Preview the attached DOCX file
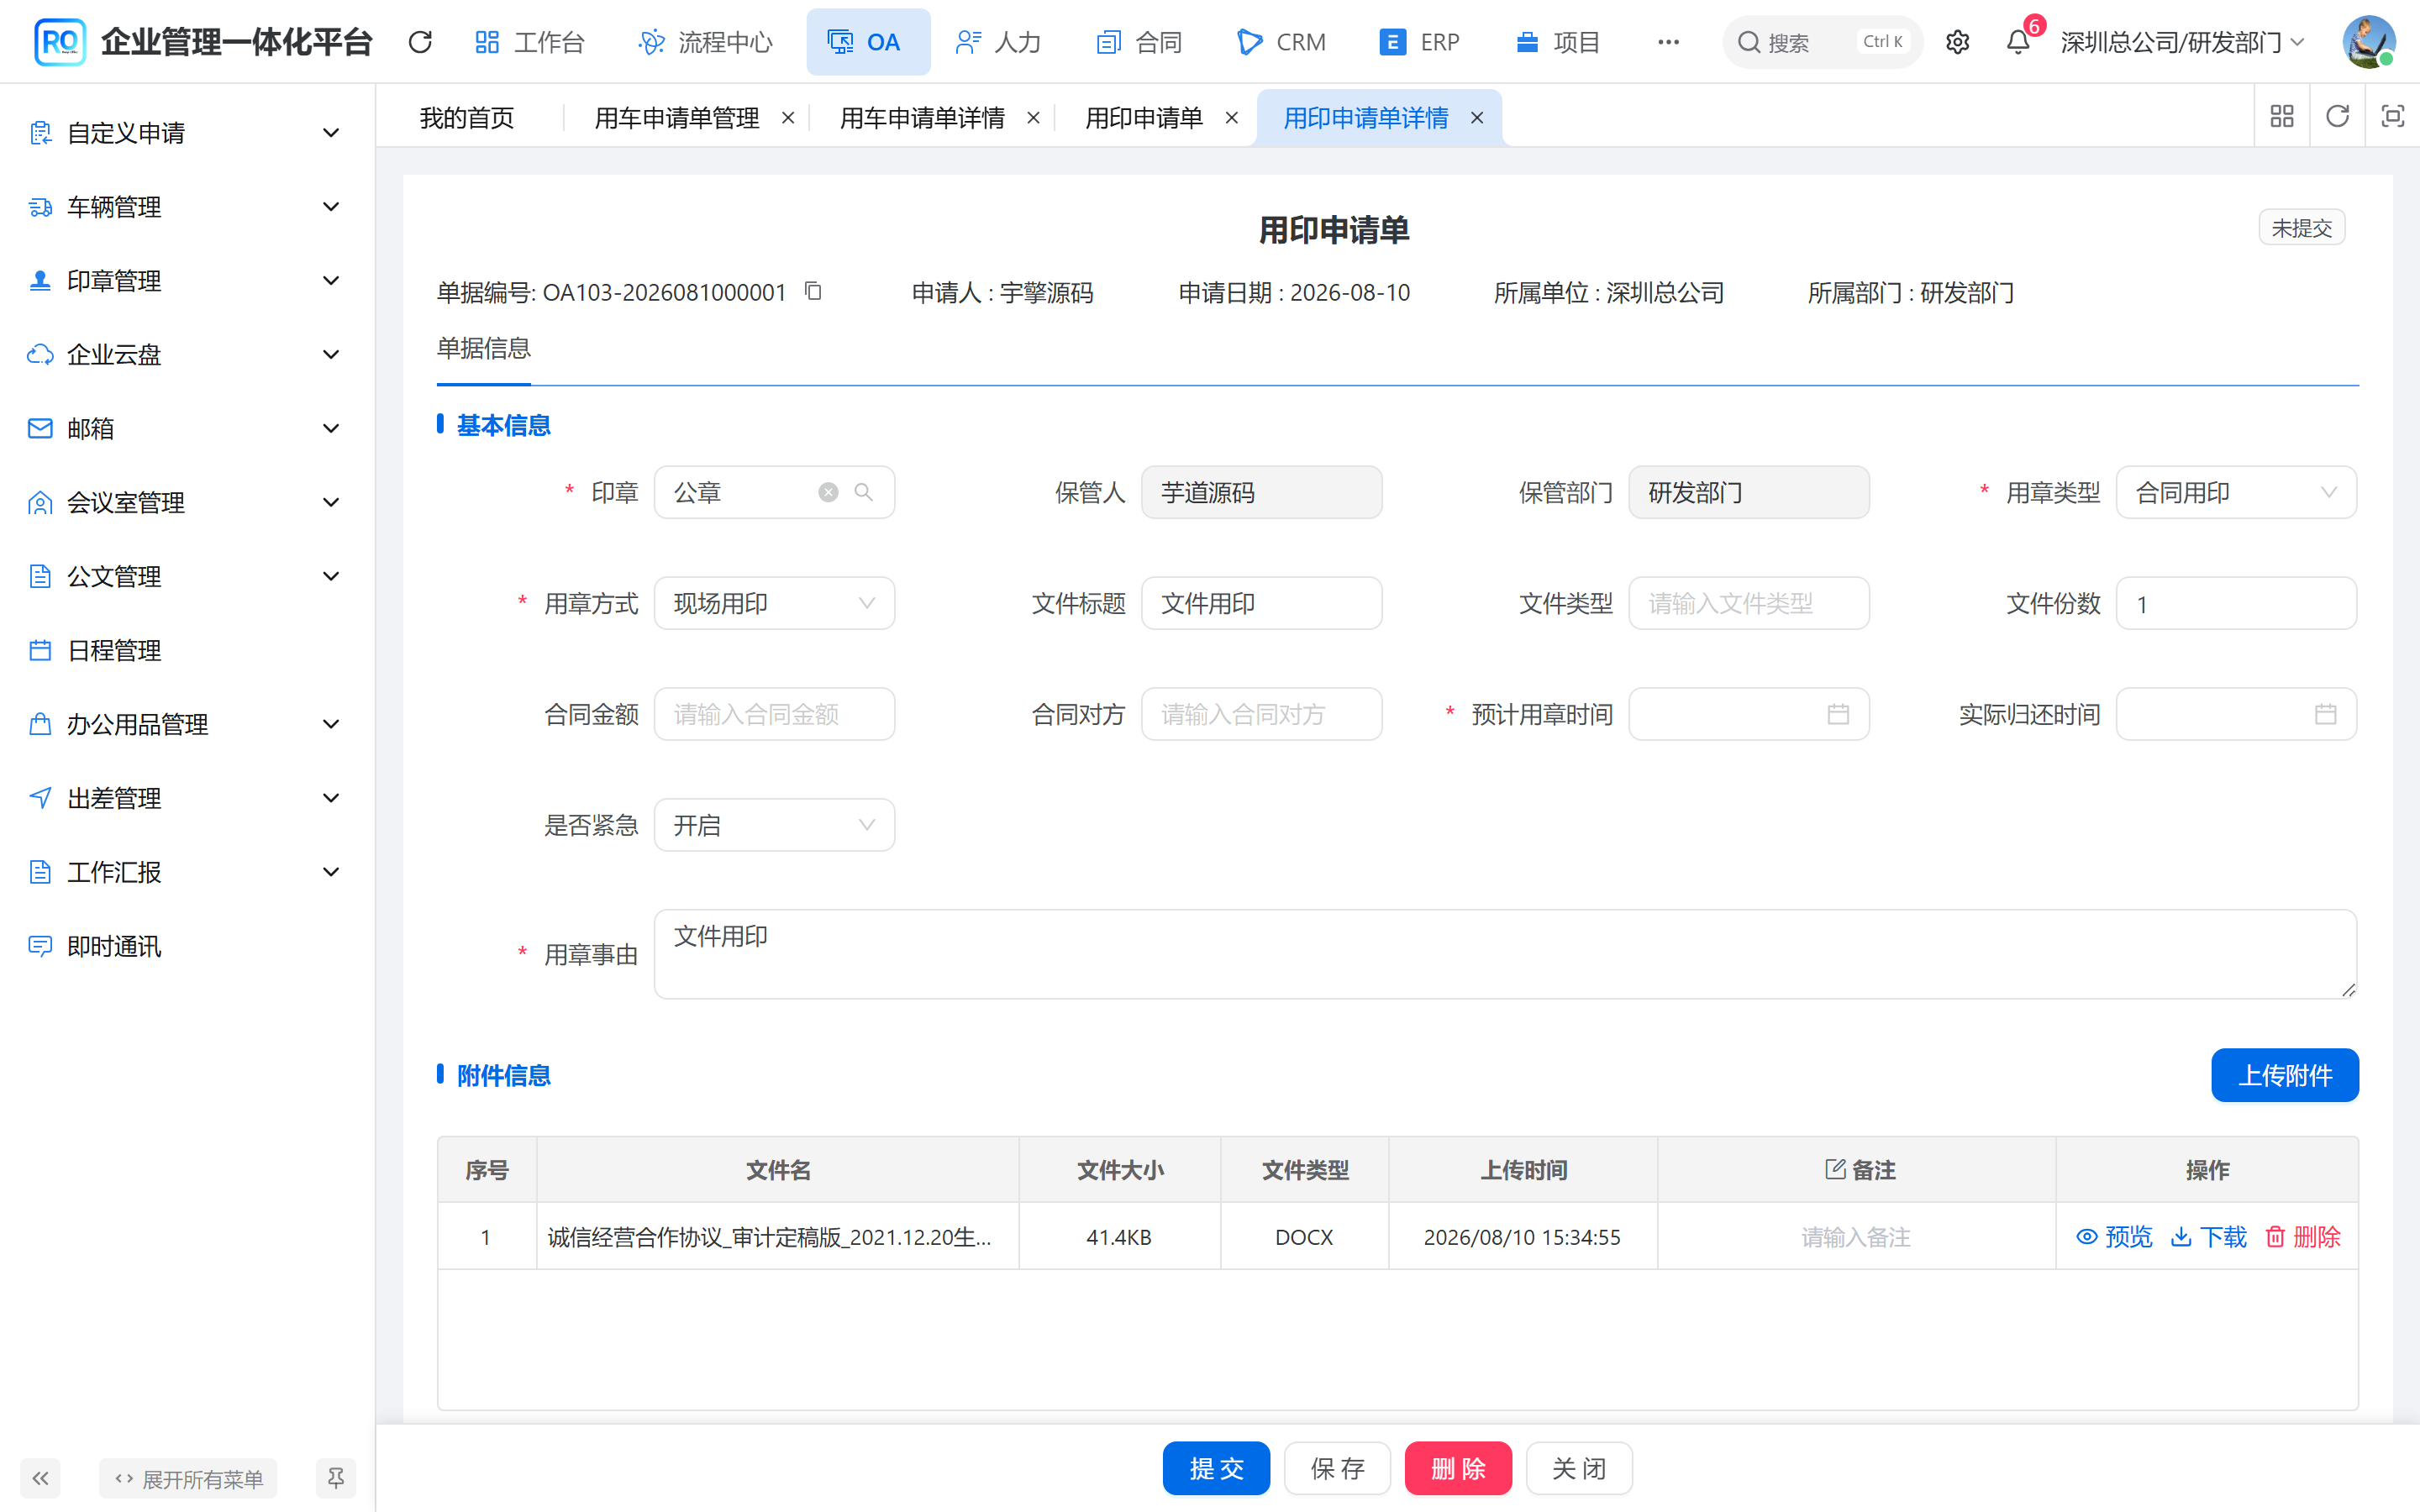Viewport: 2420px width, 1512px height. click(2114, 1237)
